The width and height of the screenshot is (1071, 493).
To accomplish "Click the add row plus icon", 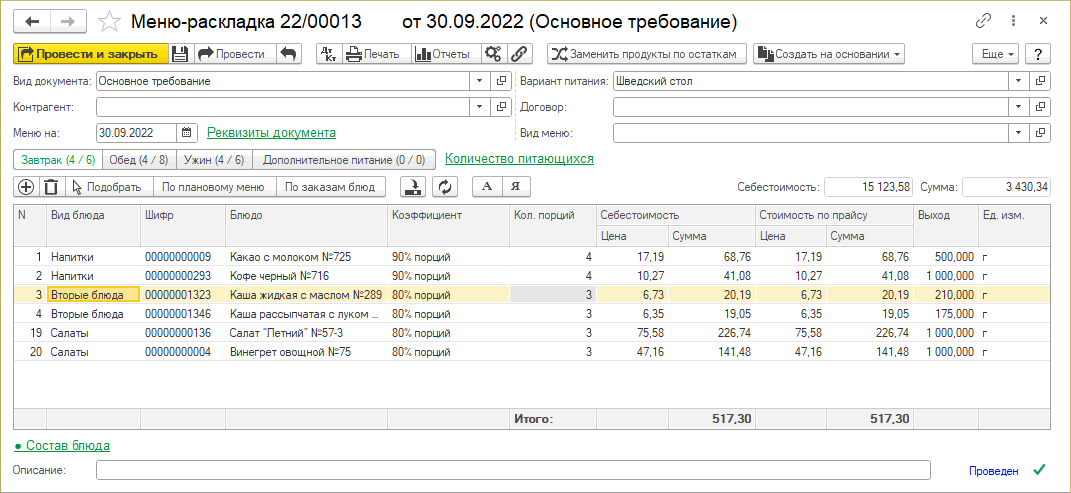I will click(26, 186).
